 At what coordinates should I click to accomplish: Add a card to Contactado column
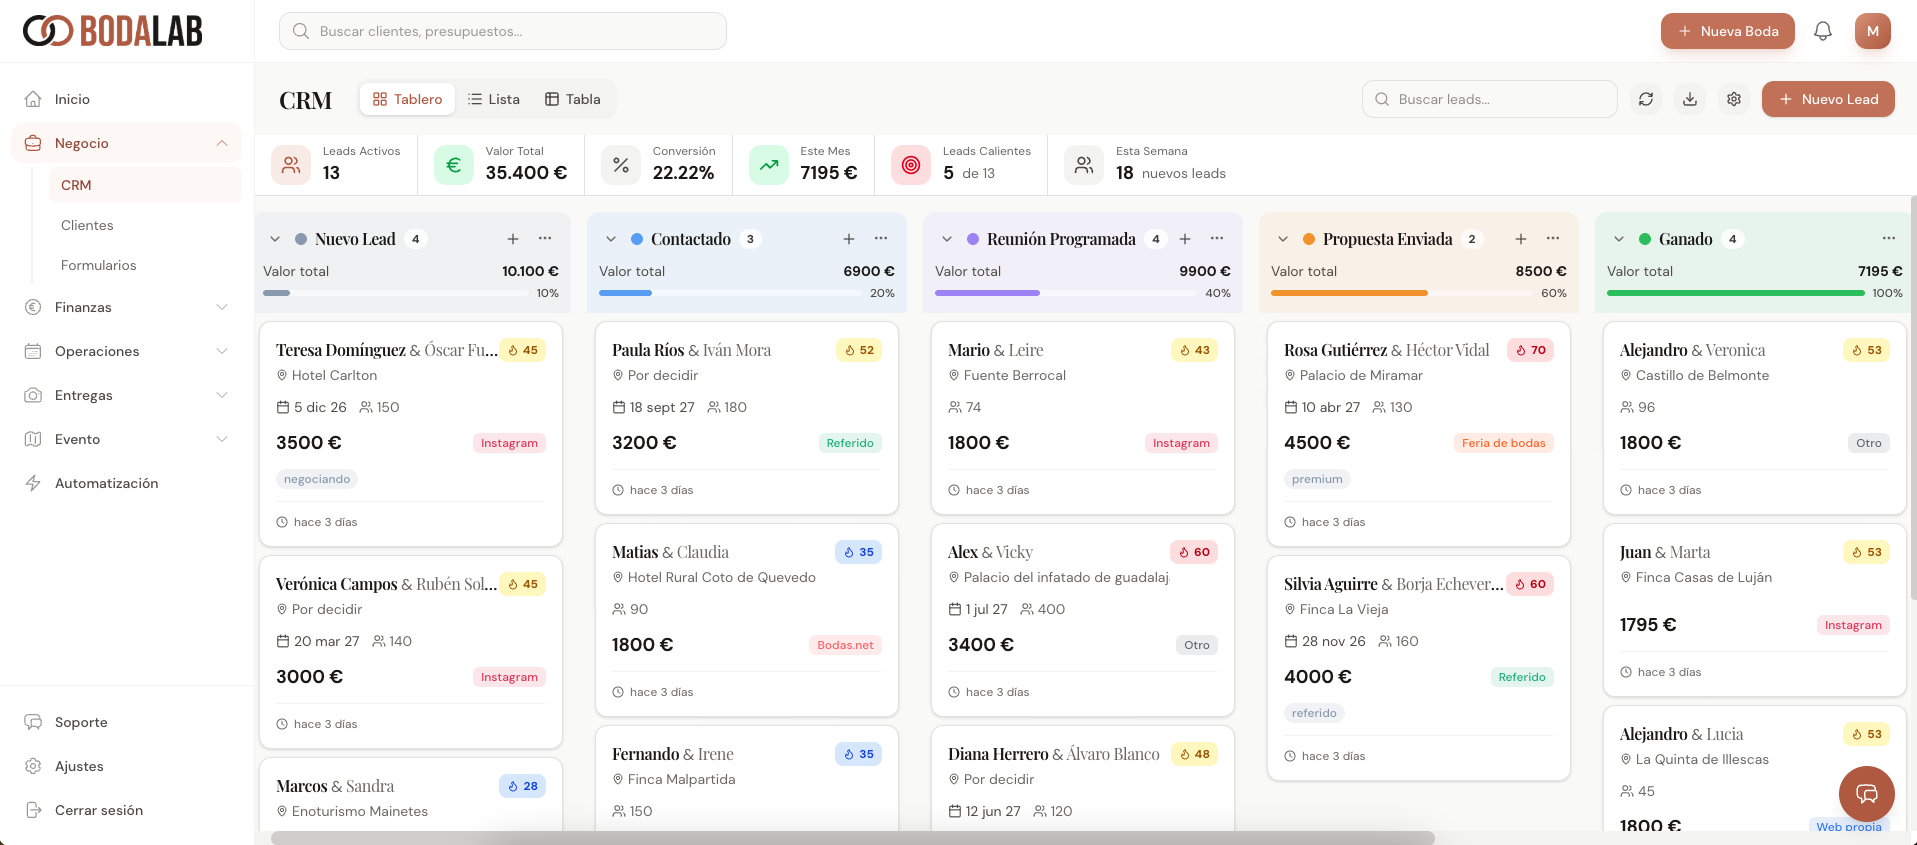pyautogui.click(x=849, y=239)
